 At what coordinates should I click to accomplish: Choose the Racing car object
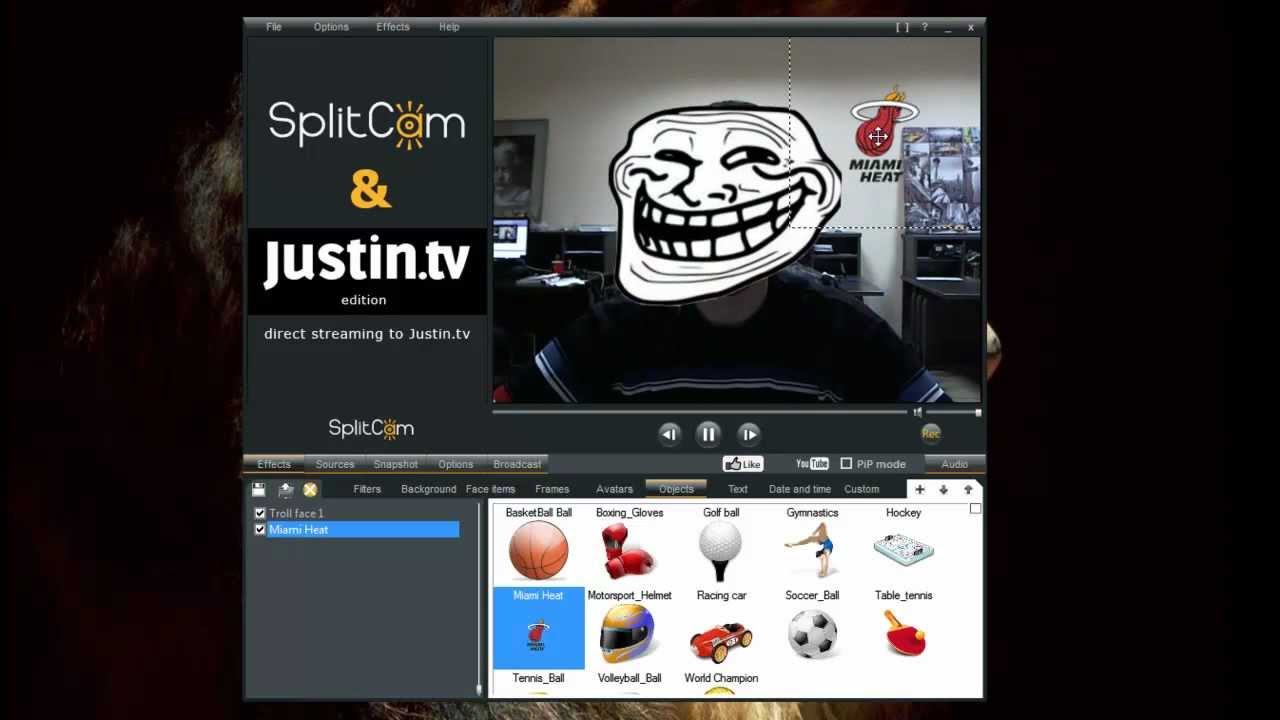[x=721, y=627]
